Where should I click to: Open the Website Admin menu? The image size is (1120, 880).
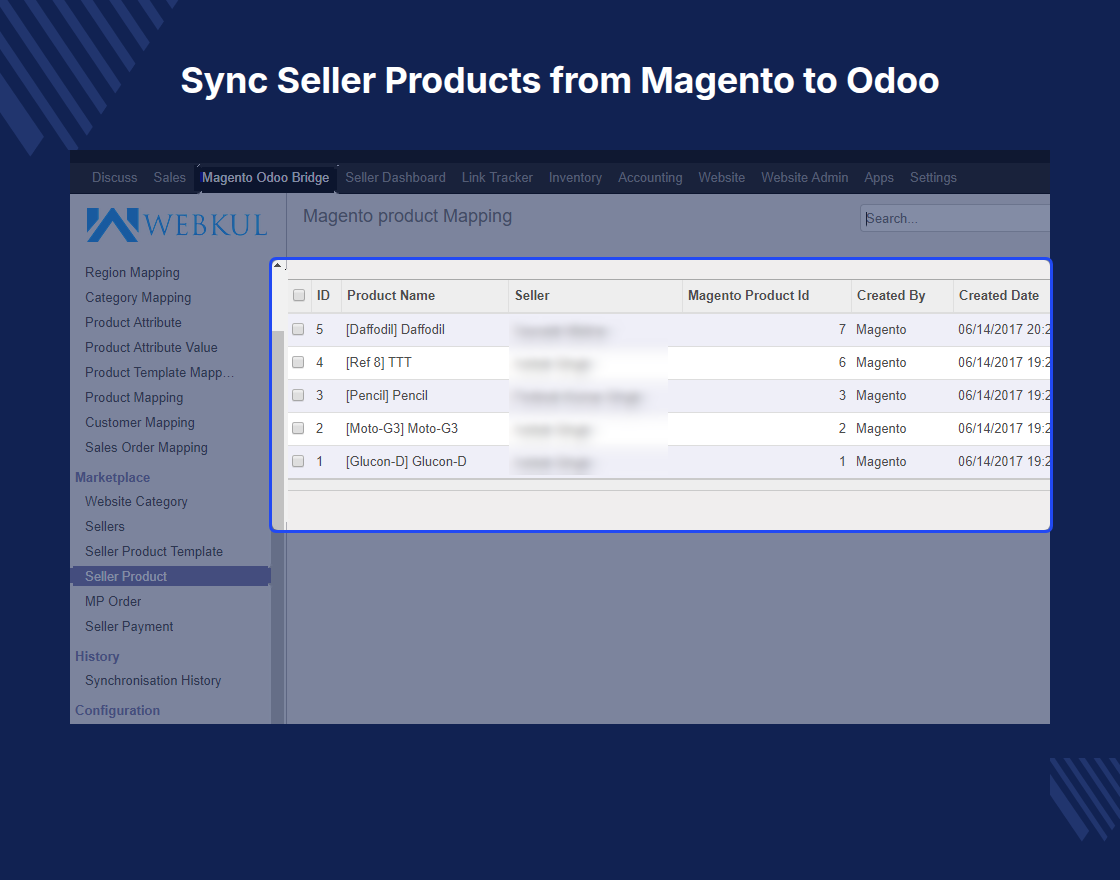804,177
